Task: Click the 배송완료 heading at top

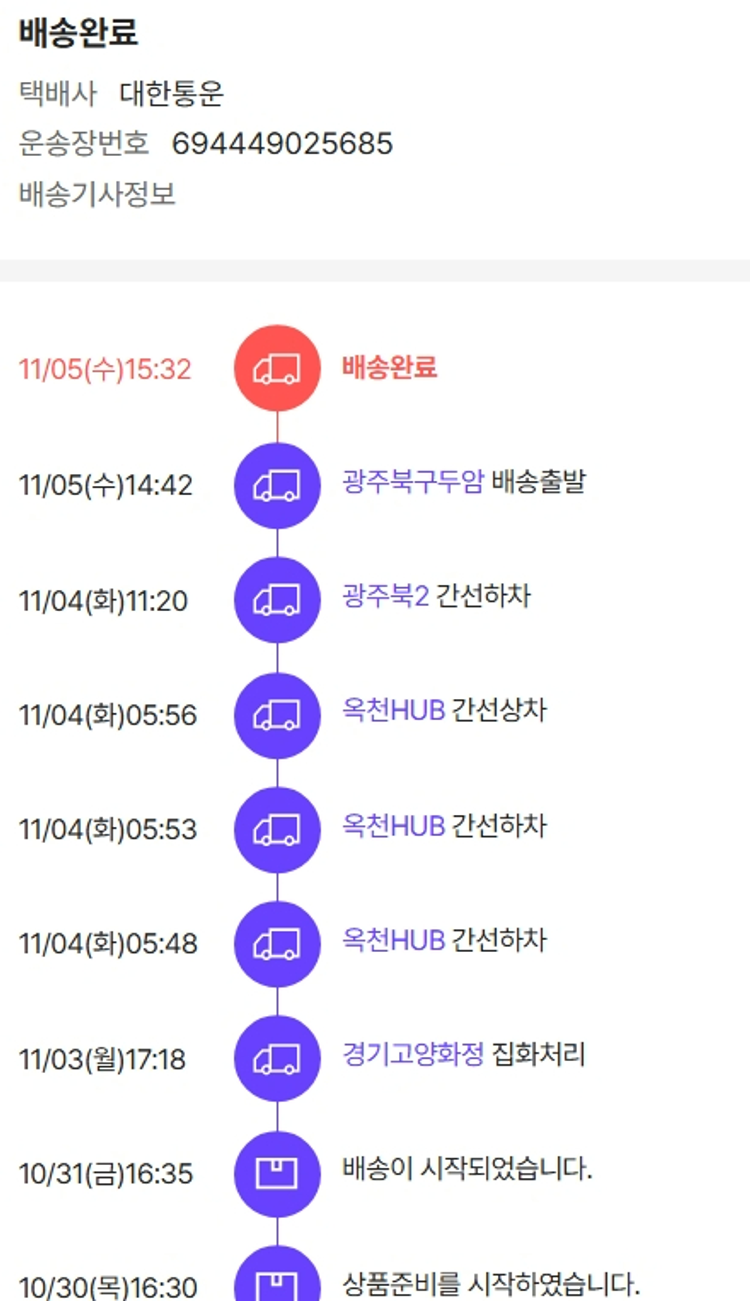Action: pyautogui.click(x=78, y=33)
